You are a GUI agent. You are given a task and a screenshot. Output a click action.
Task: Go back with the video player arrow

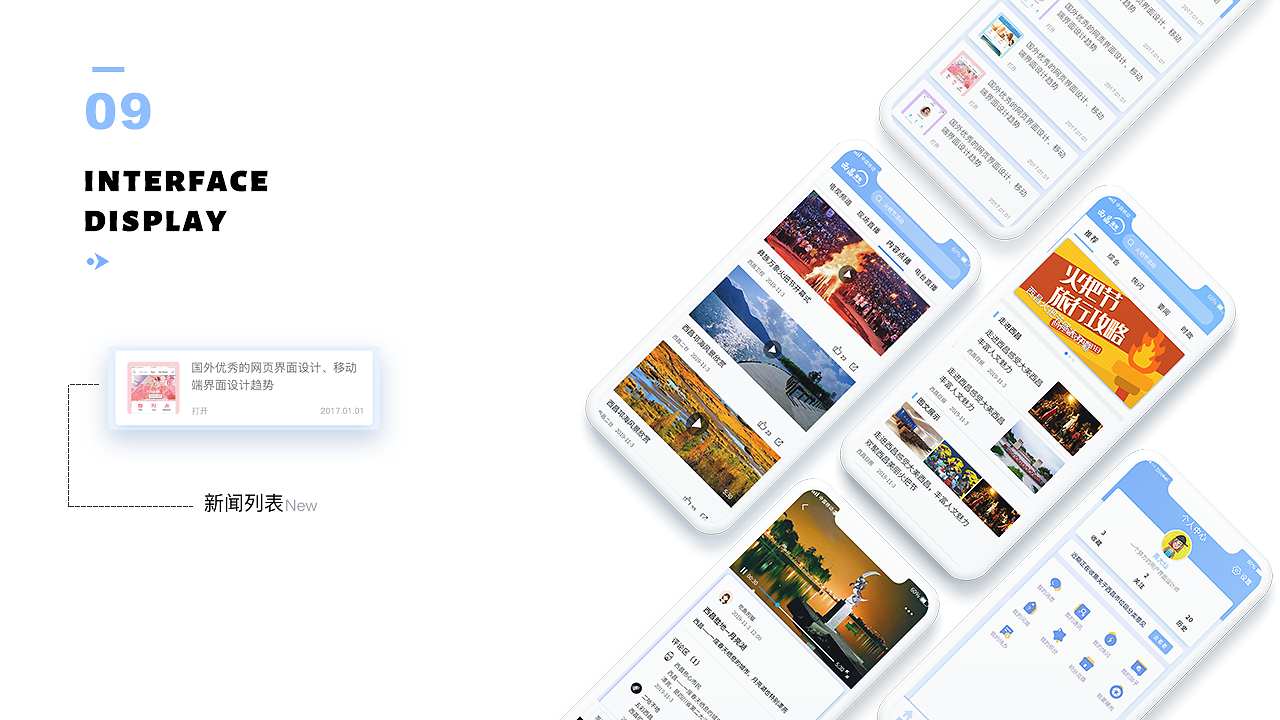[806, 506]
